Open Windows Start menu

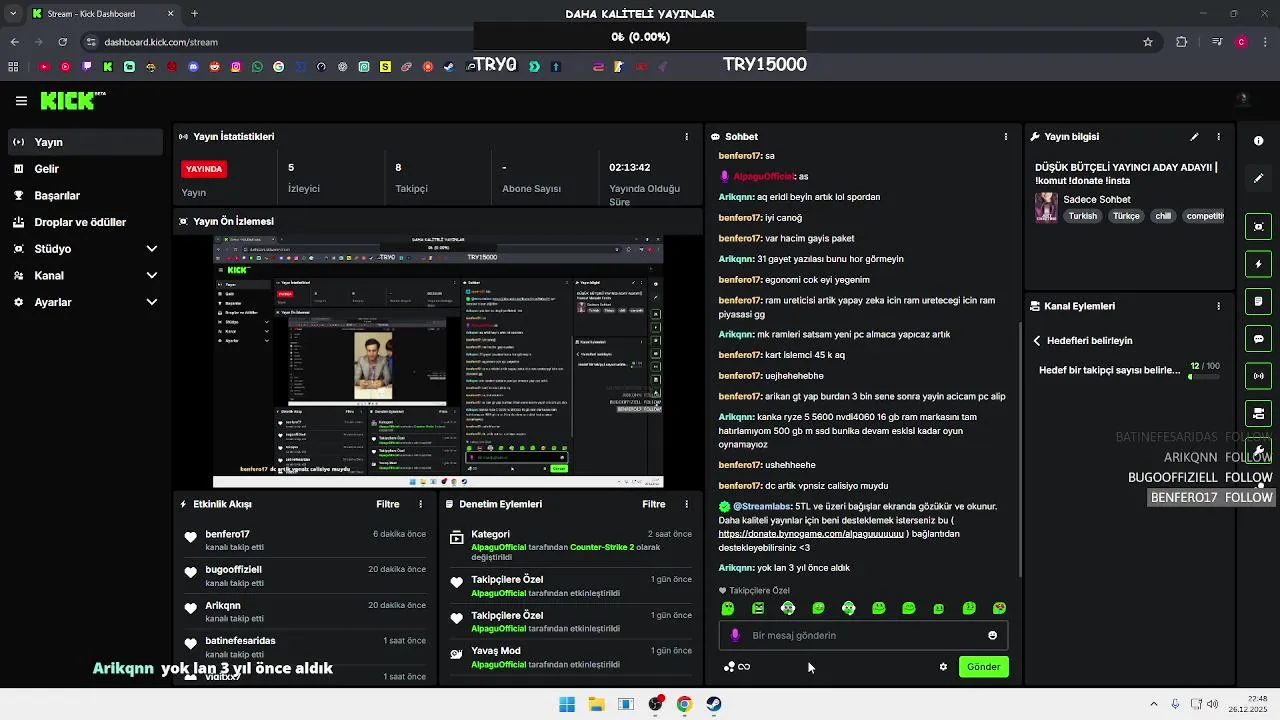point(567,704)
